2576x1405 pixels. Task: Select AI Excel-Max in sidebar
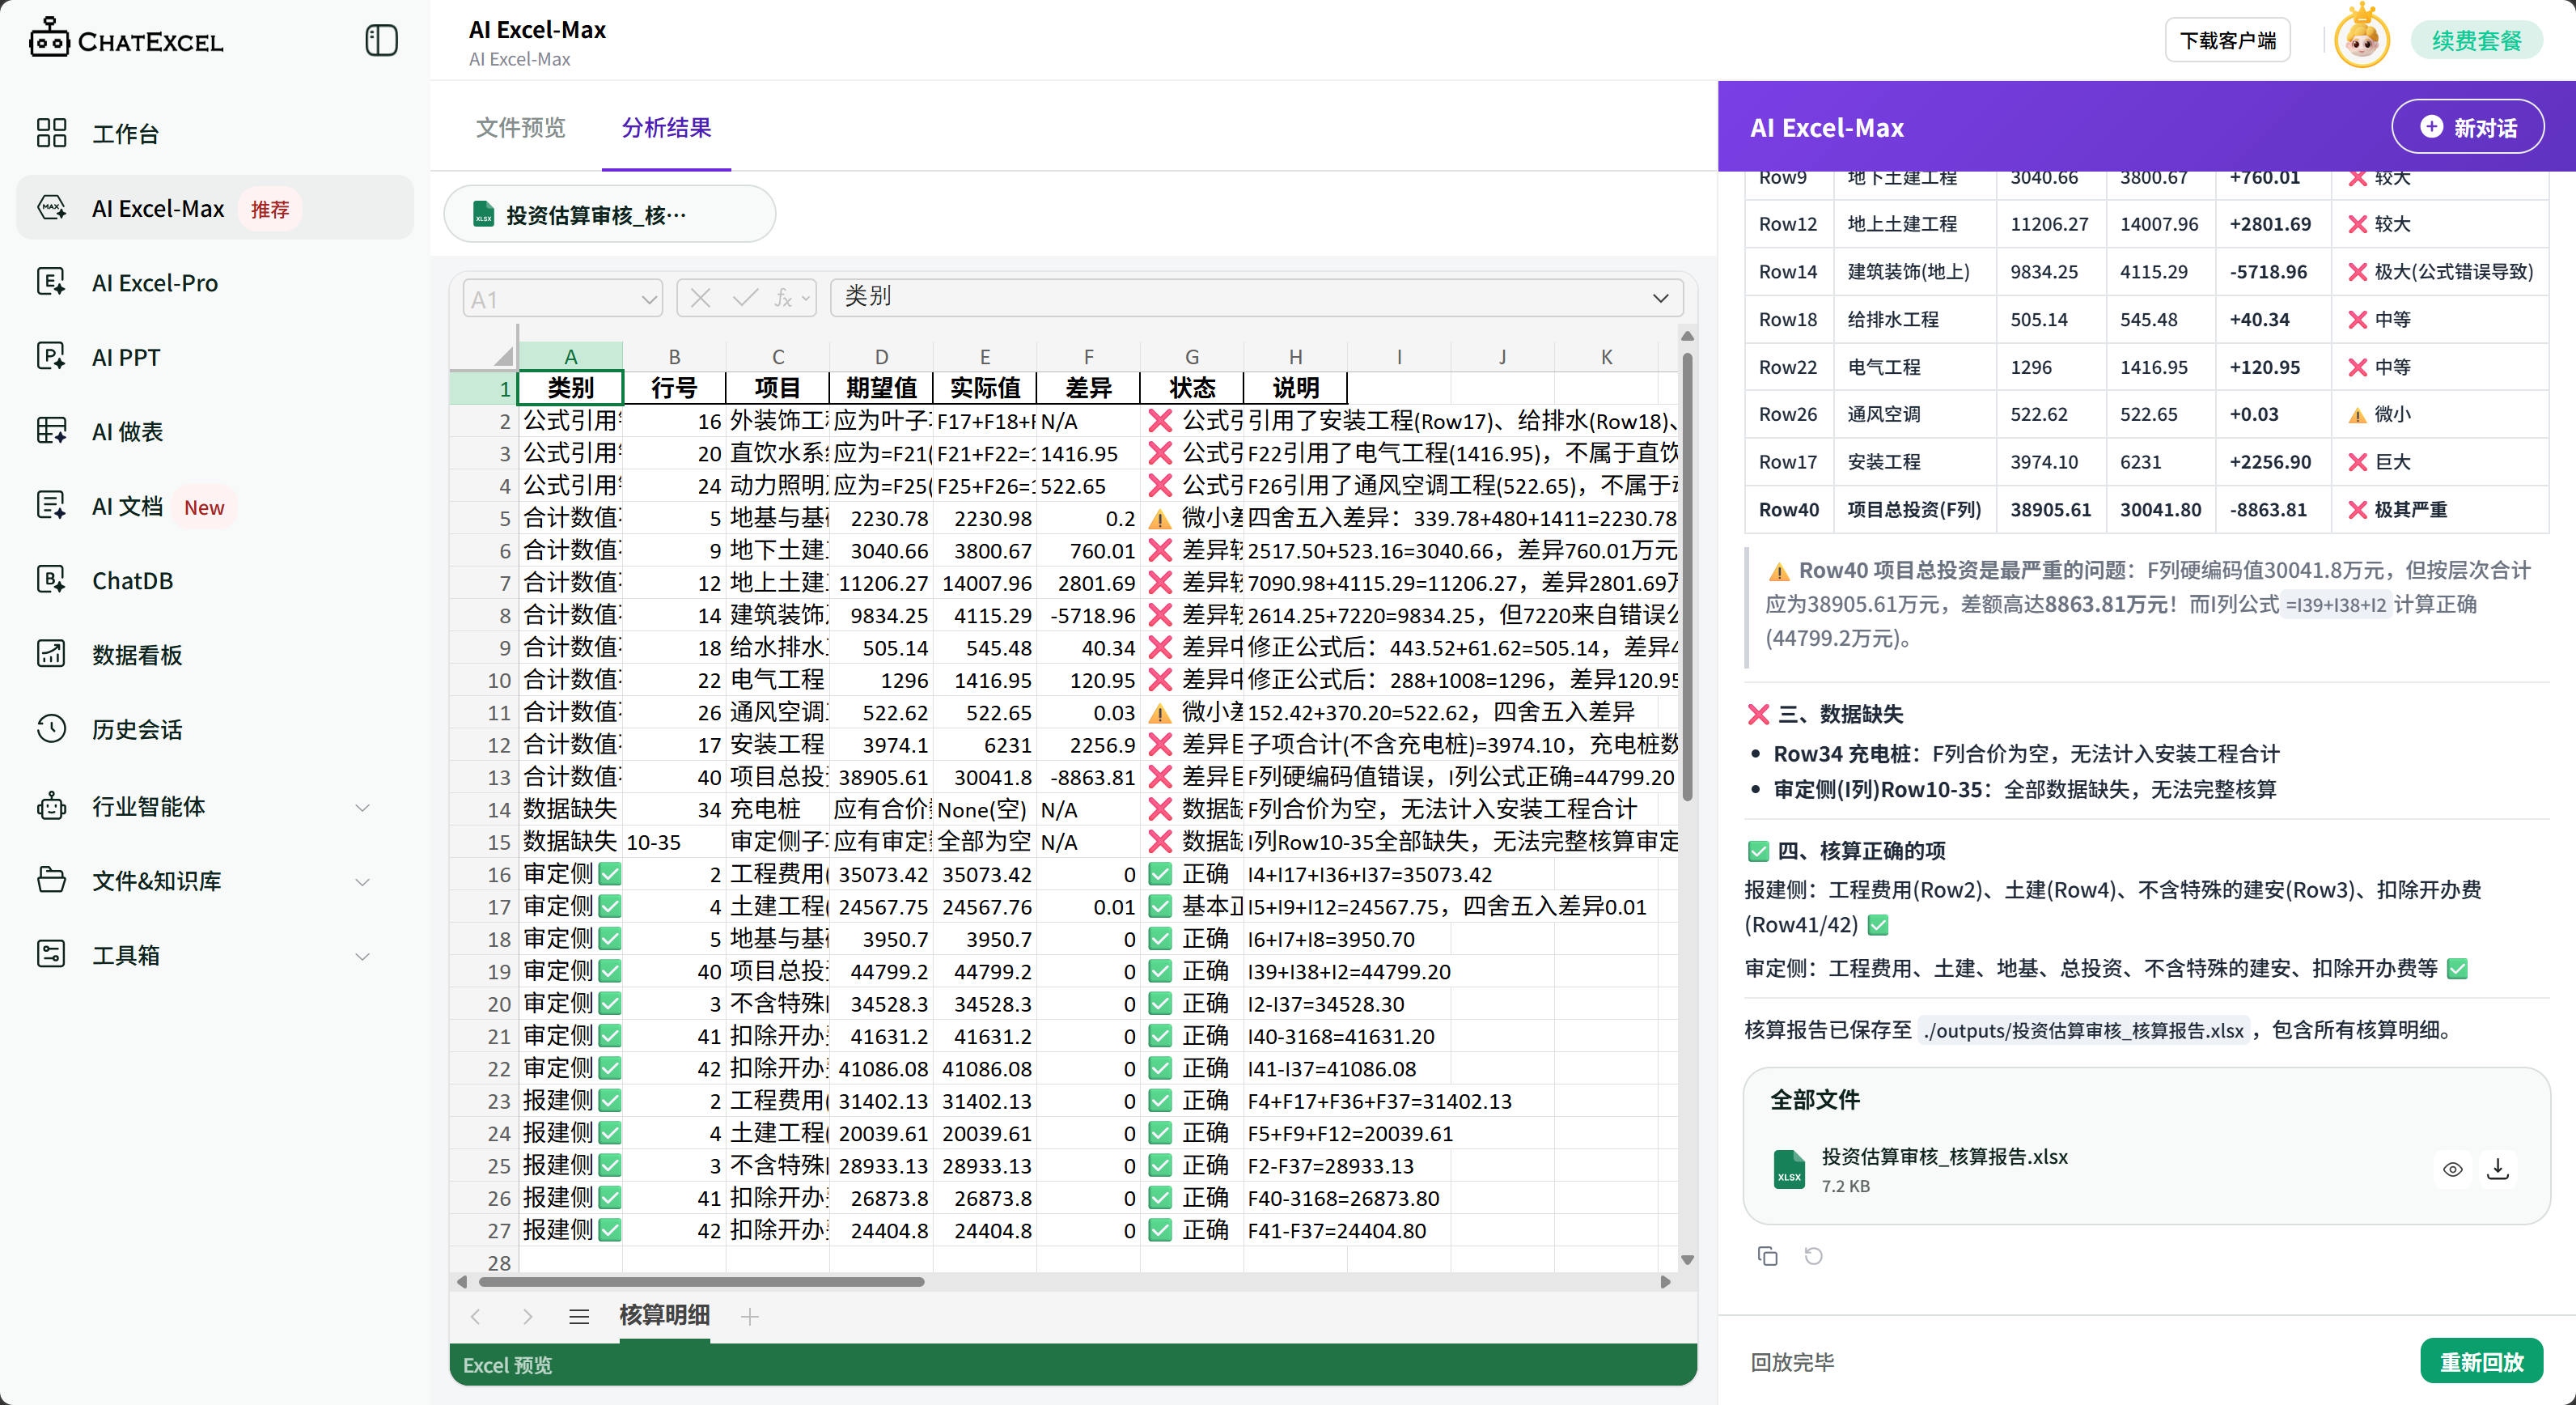(x=215, y=208)
